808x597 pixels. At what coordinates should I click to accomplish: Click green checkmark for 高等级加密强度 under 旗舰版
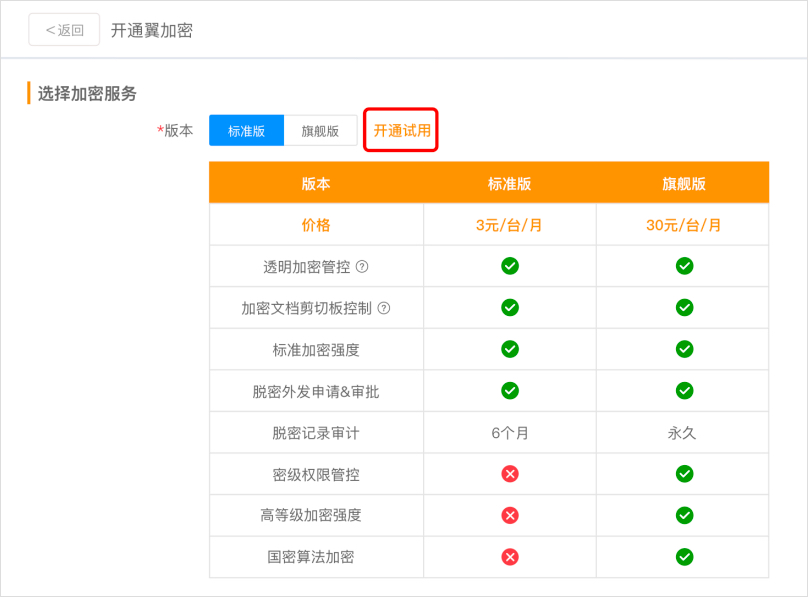pyautogui.click(x=685, y=516)
